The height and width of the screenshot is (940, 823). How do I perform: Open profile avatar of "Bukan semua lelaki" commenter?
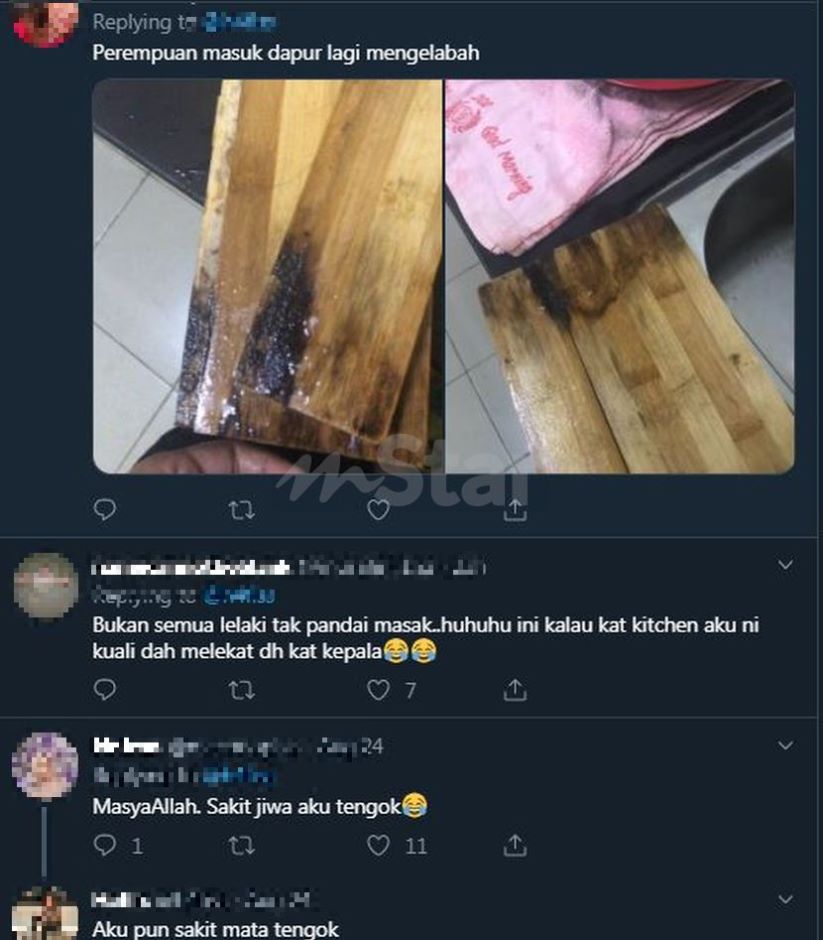(x=45, y=585)
